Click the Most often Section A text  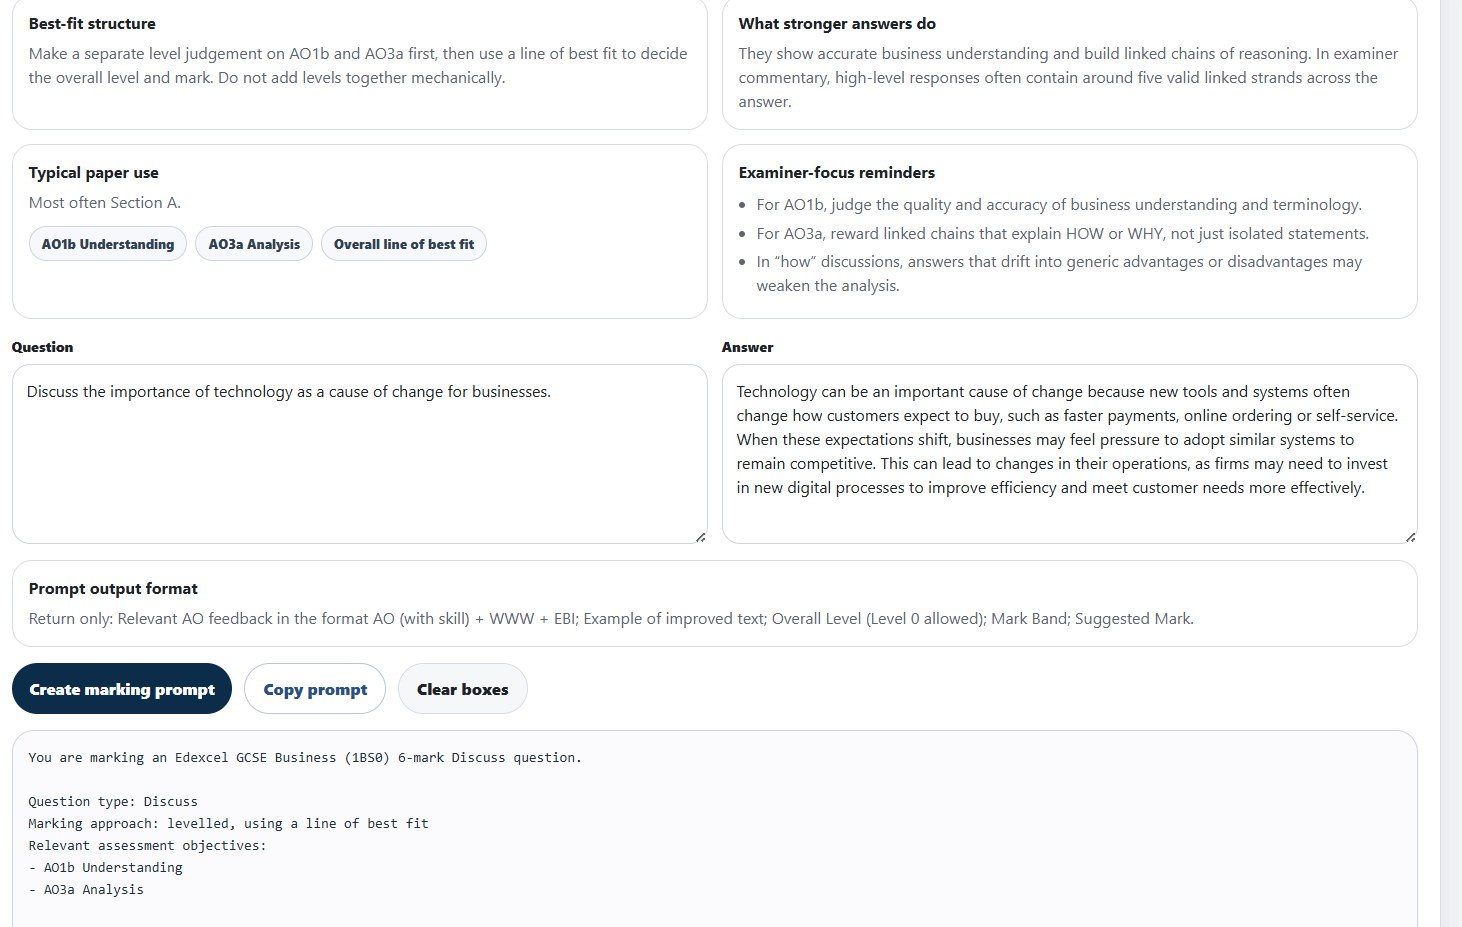coord(105,203)
